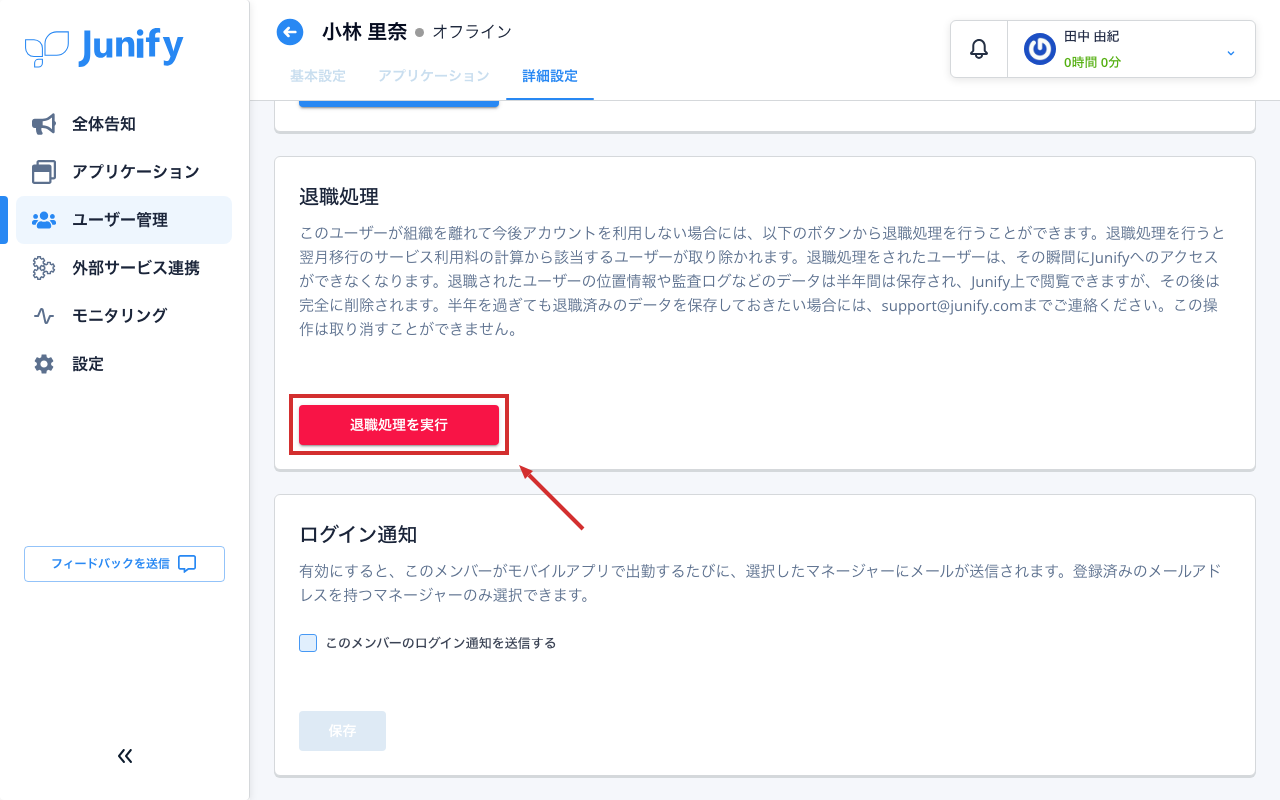Go to 外部サービス連携 in the sidebar
1280x800 pixels.
tap(124, 268)
